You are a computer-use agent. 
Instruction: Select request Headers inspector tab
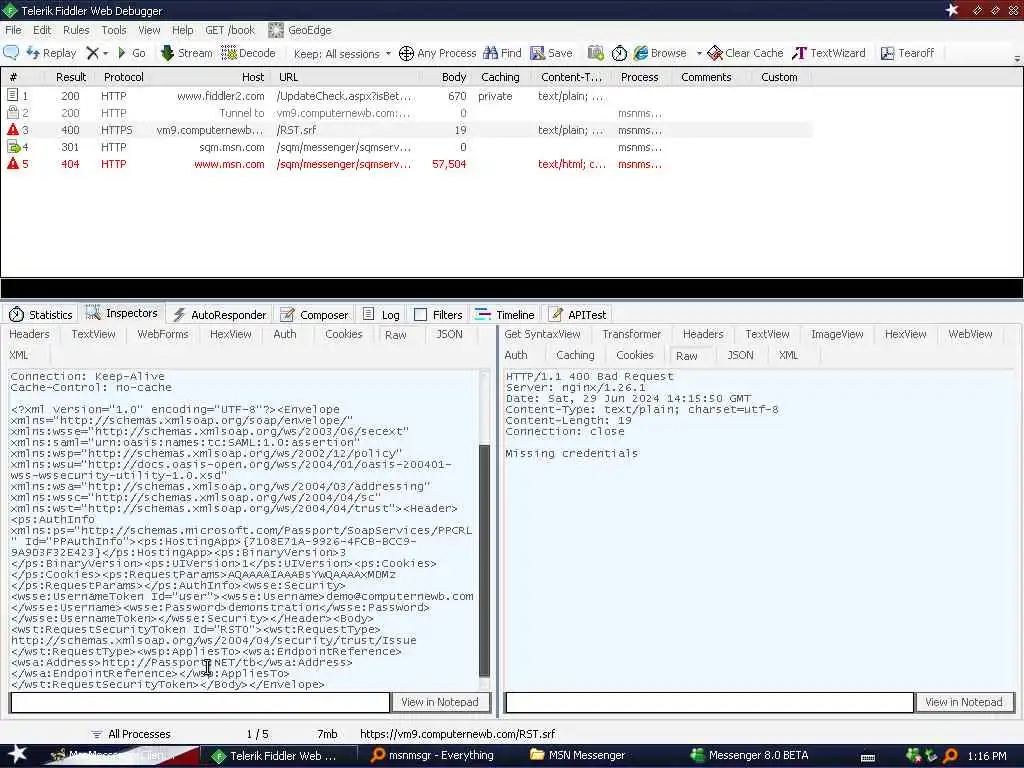point(29,334)
